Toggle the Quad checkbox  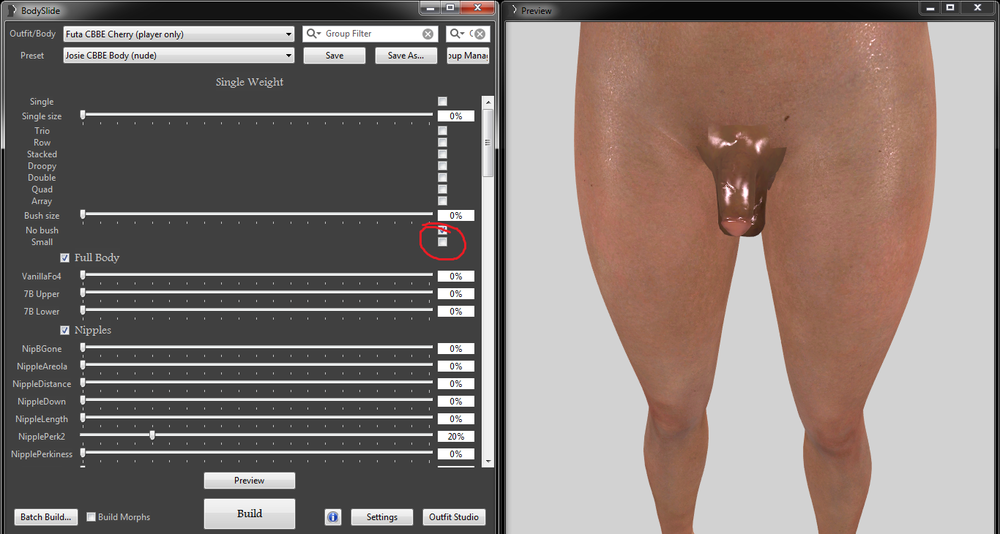pyautogui.click(x=443, y=189)
